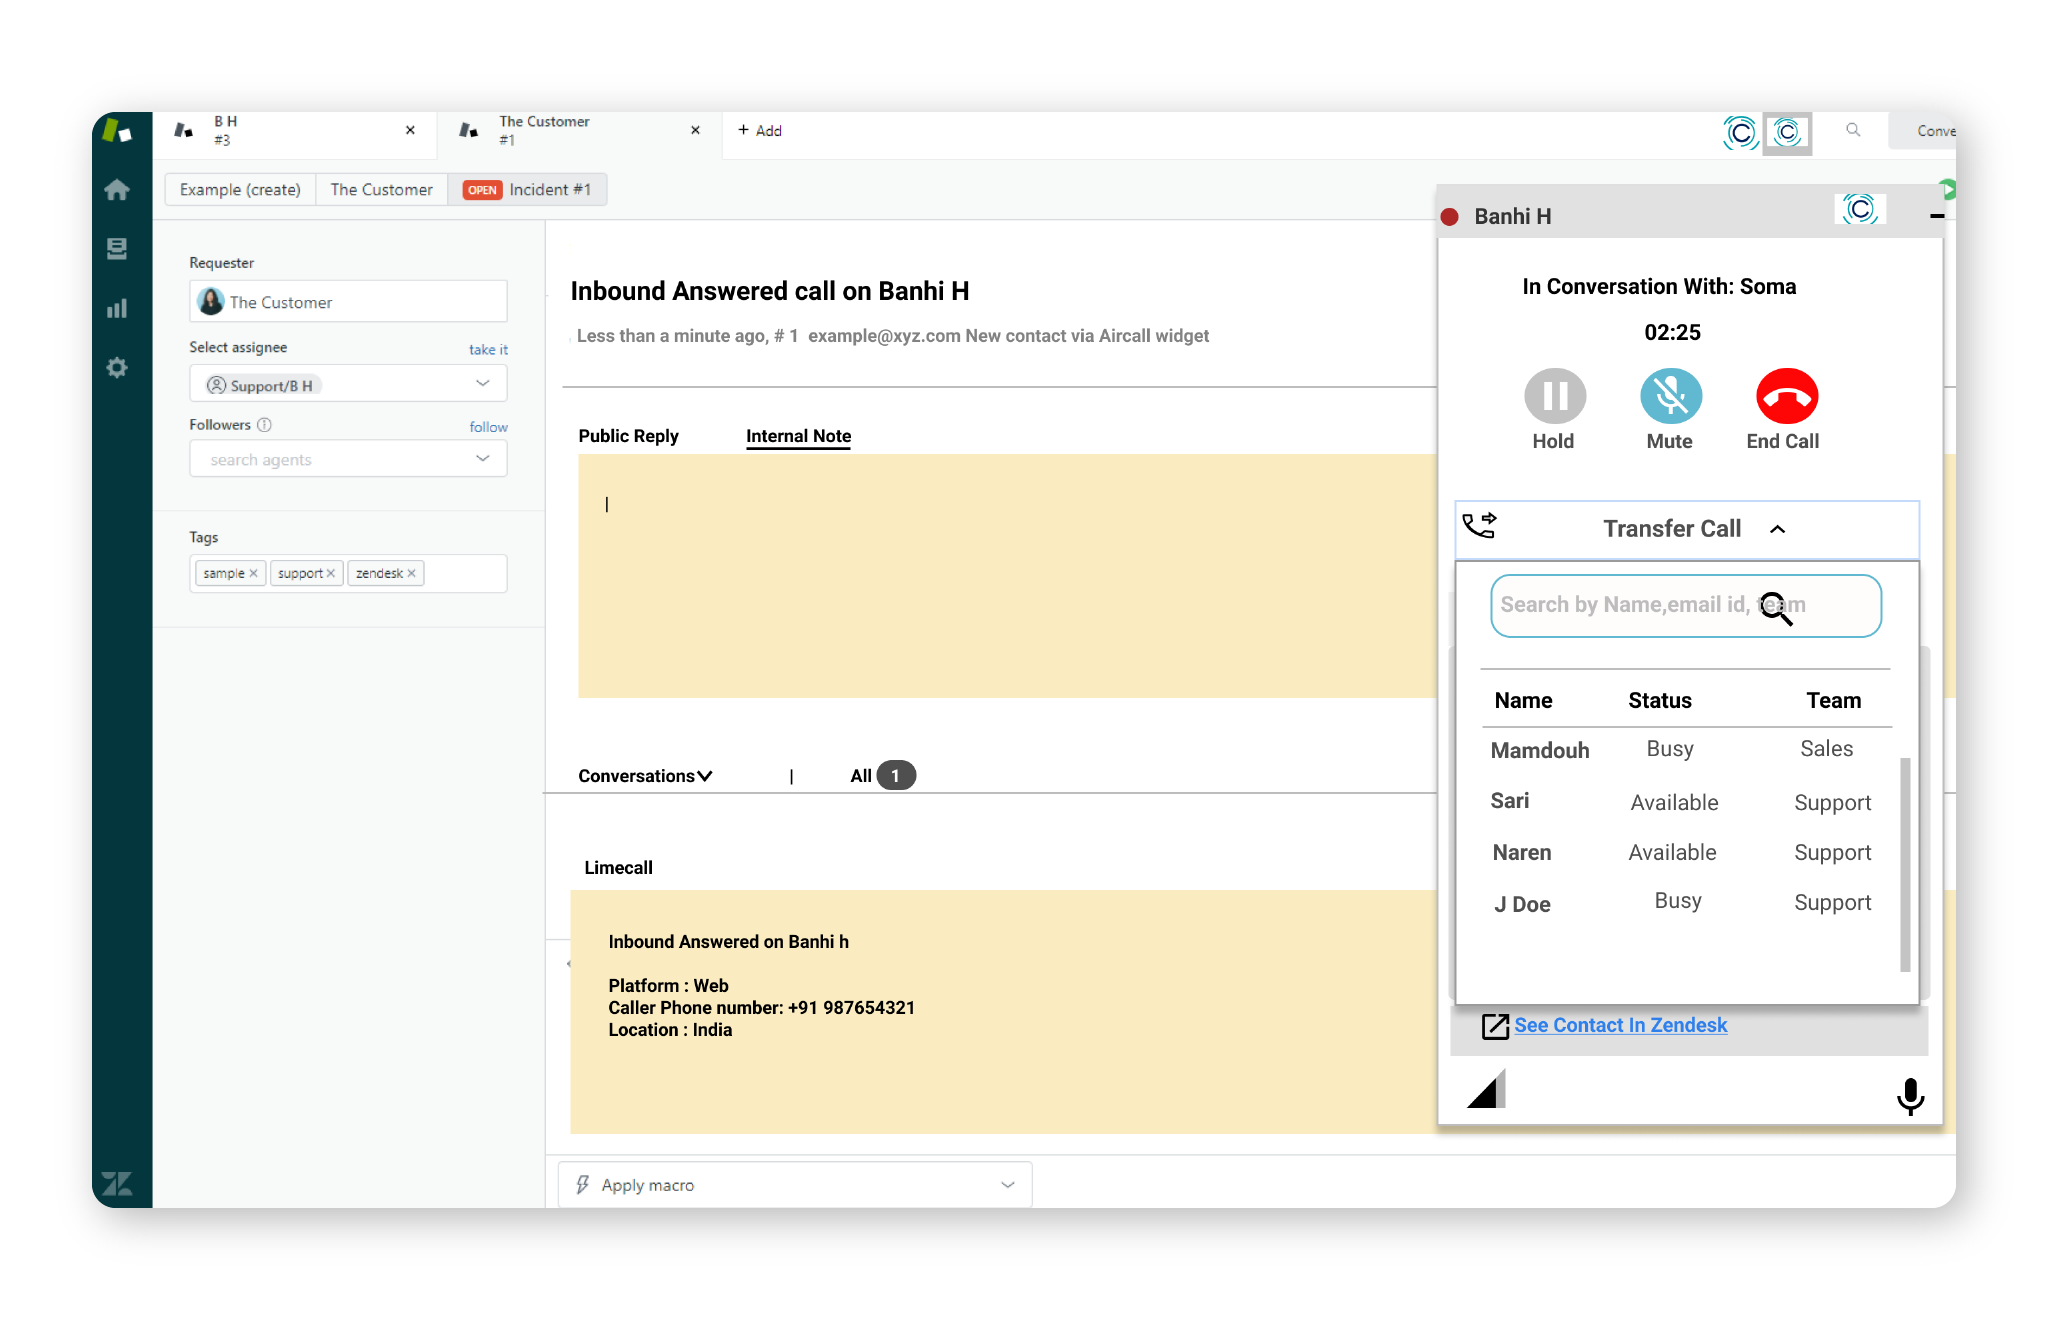Click the microphone icon at widget bottom
Image resolution: width=2048 pixels, height=1320 pixels.
(1910, 1096)
